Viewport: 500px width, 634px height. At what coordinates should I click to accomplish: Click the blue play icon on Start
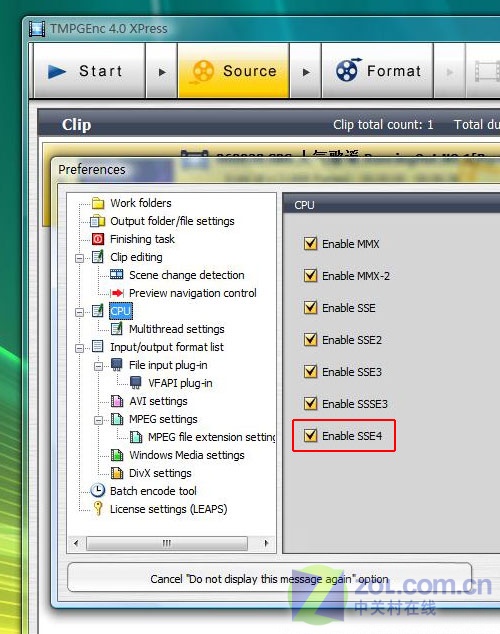[57, 72]
